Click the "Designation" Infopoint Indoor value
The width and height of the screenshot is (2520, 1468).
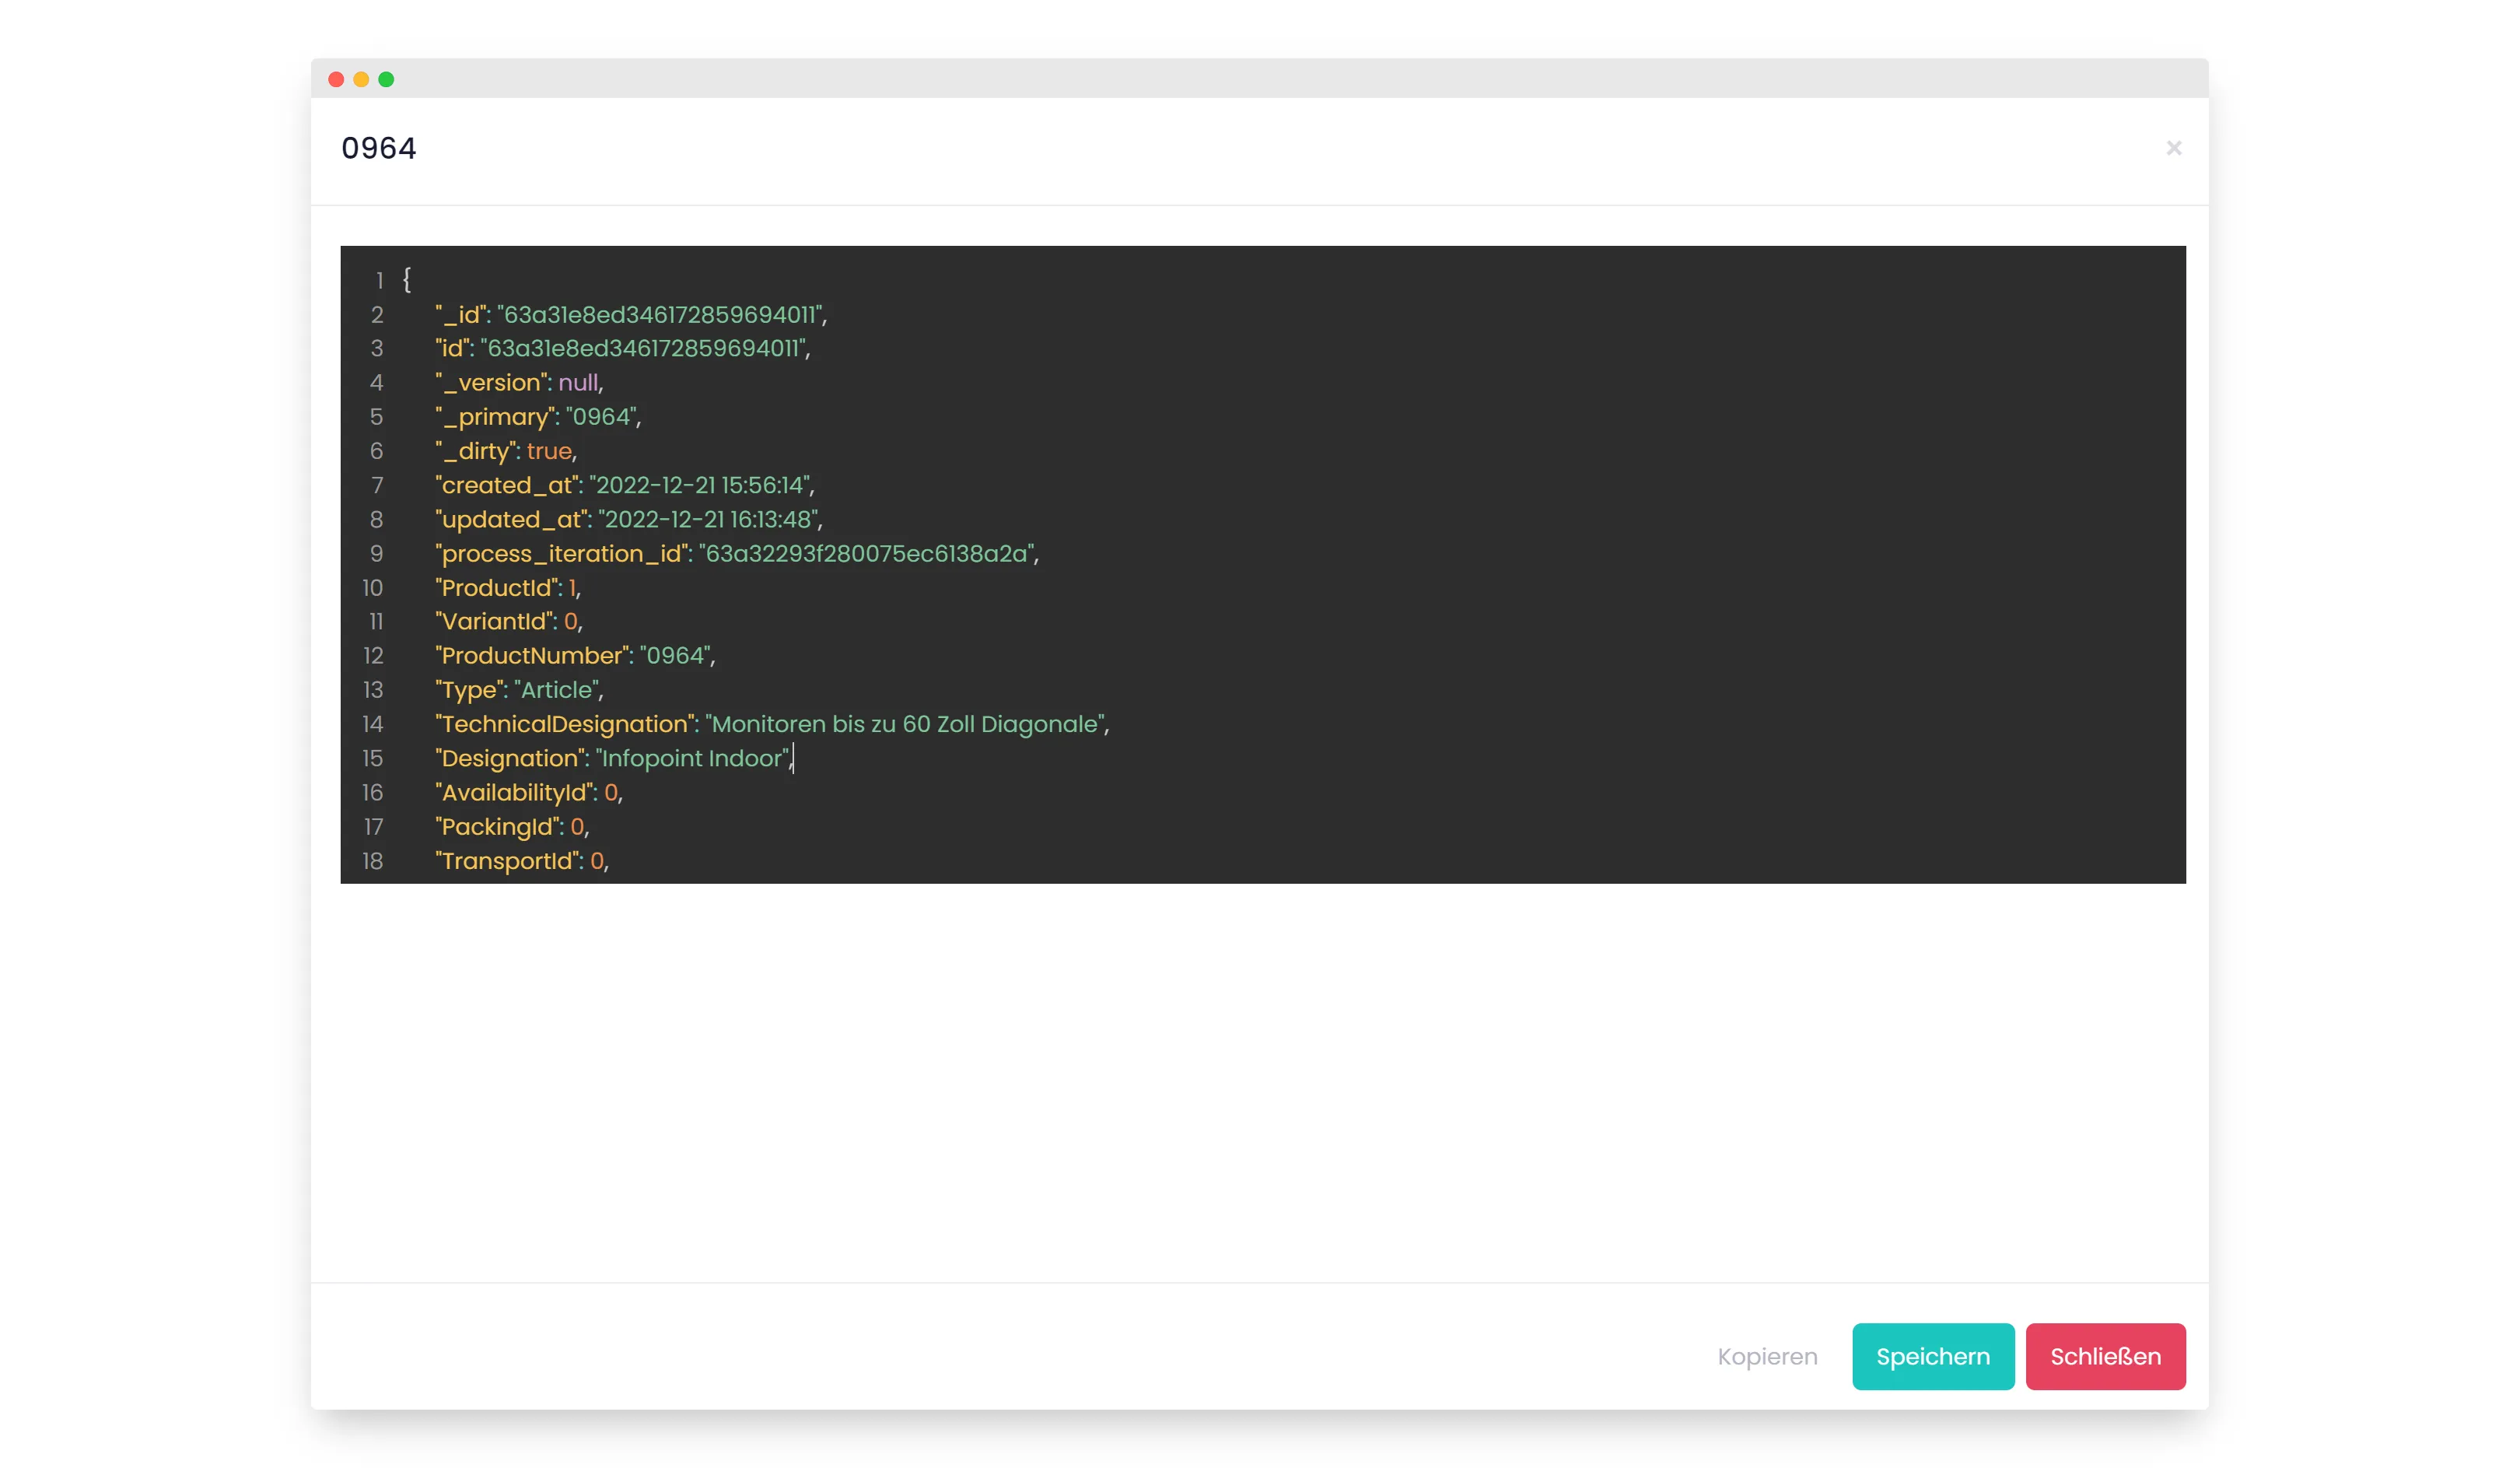pos(692,758)
